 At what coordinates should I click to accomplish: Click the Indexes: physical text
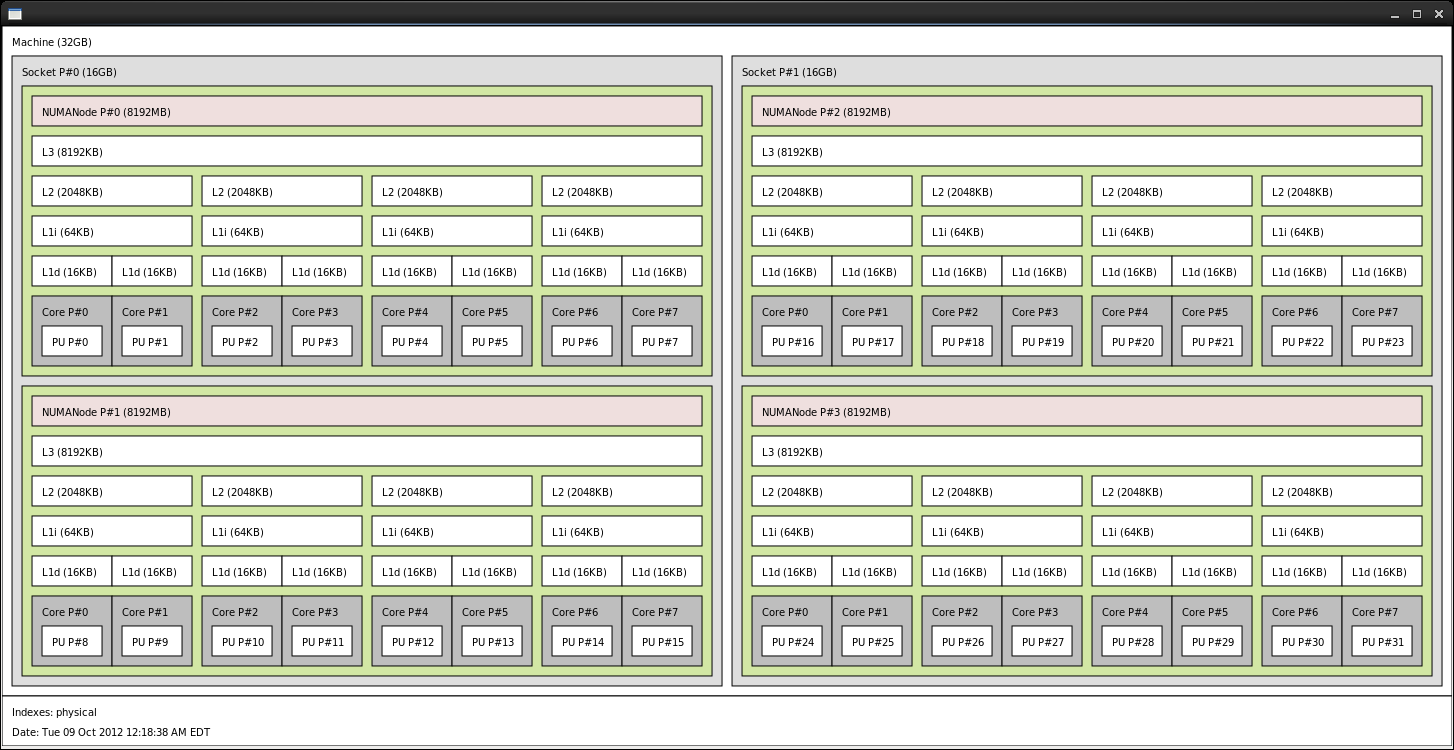[55, 712]
